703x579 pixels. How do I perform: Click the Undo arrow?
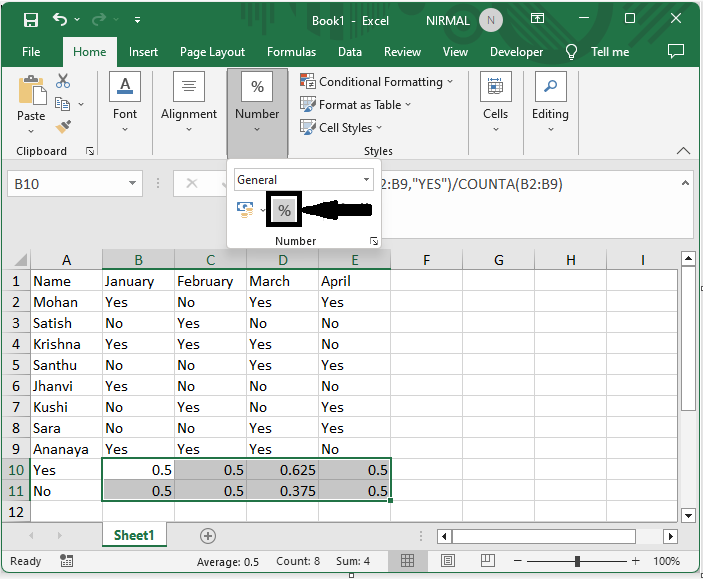pyautogui.click(x=60, y=19)
